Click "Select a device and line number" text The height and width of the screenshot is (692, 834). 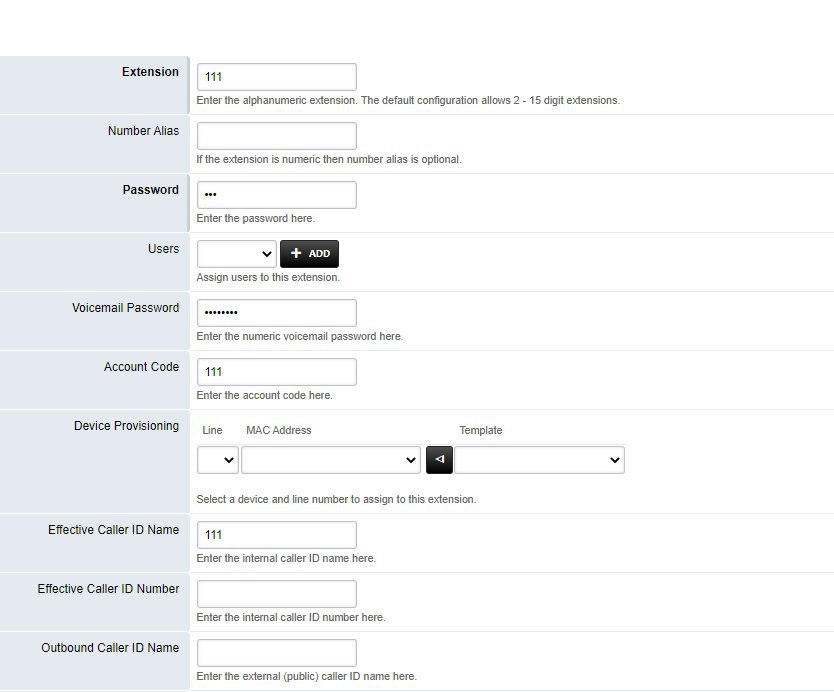click(x=336, y=499)
